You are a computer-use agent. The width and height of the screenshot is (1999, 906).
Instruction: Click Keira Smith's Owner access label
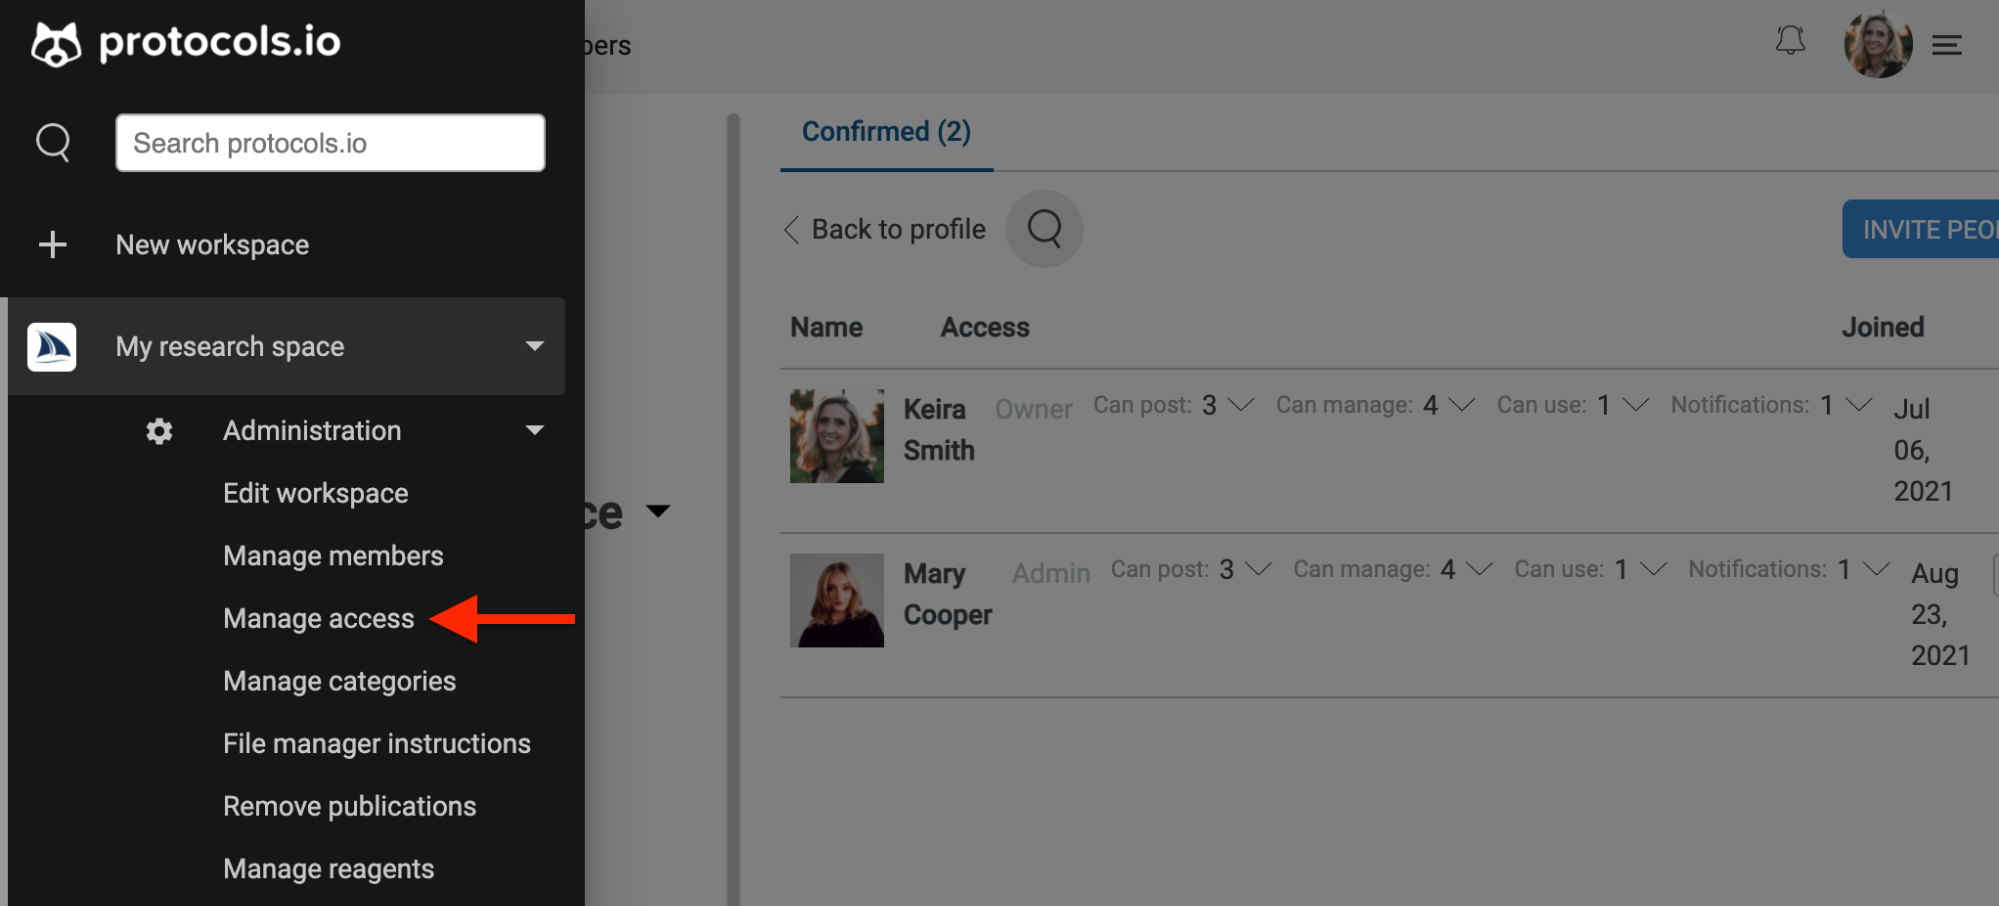[1033, 408]
